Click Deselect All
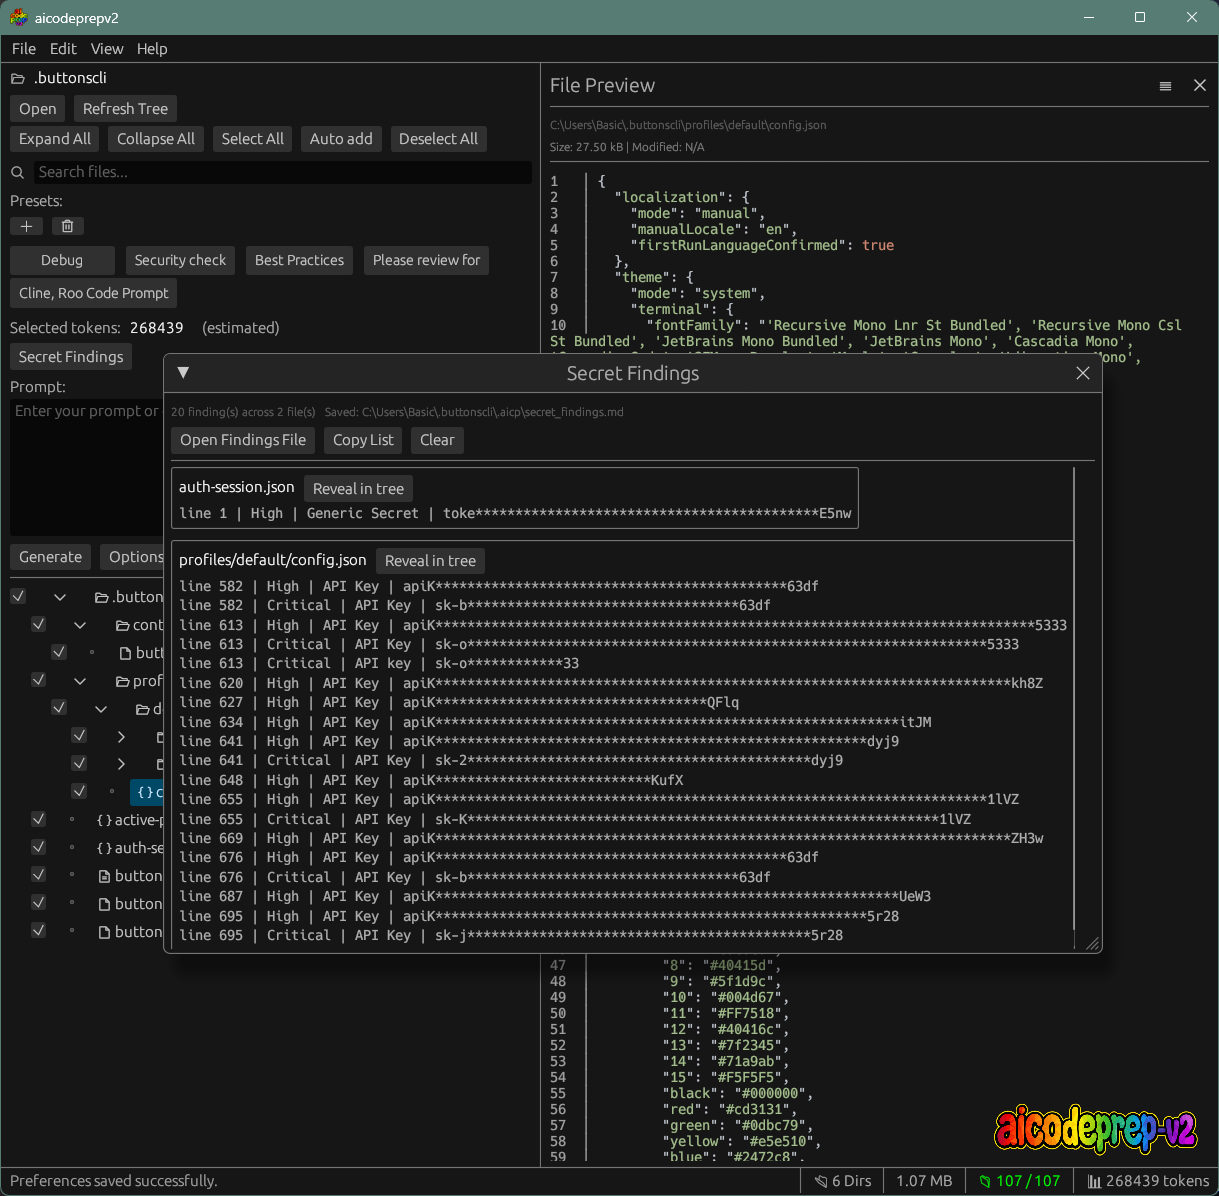This screenshot has height=1196, width=1219. click(438, 139)
